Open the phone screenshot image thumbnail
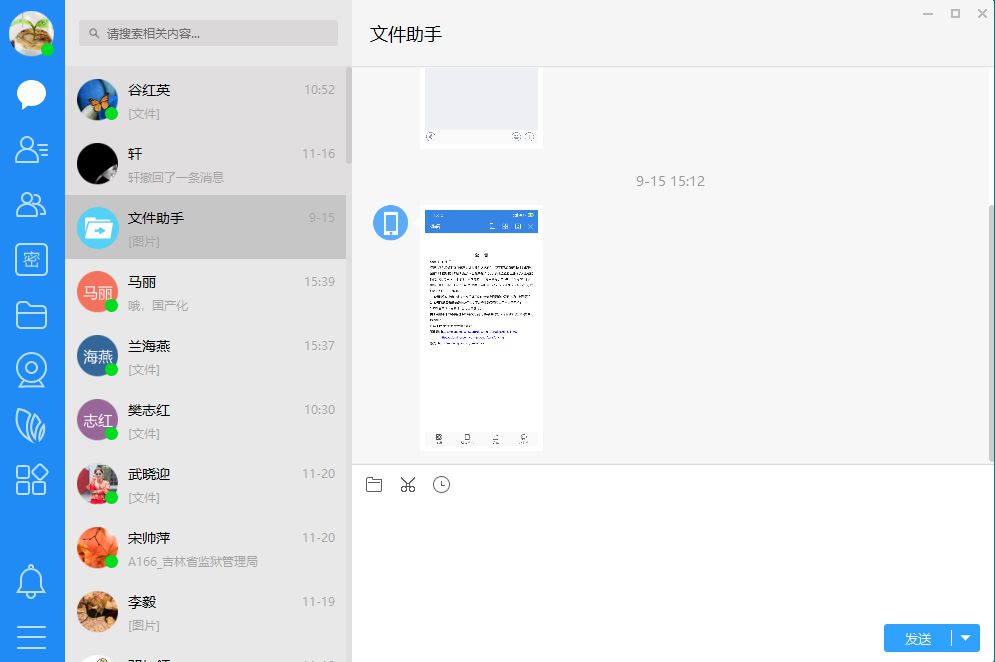 tap(481, 328)
